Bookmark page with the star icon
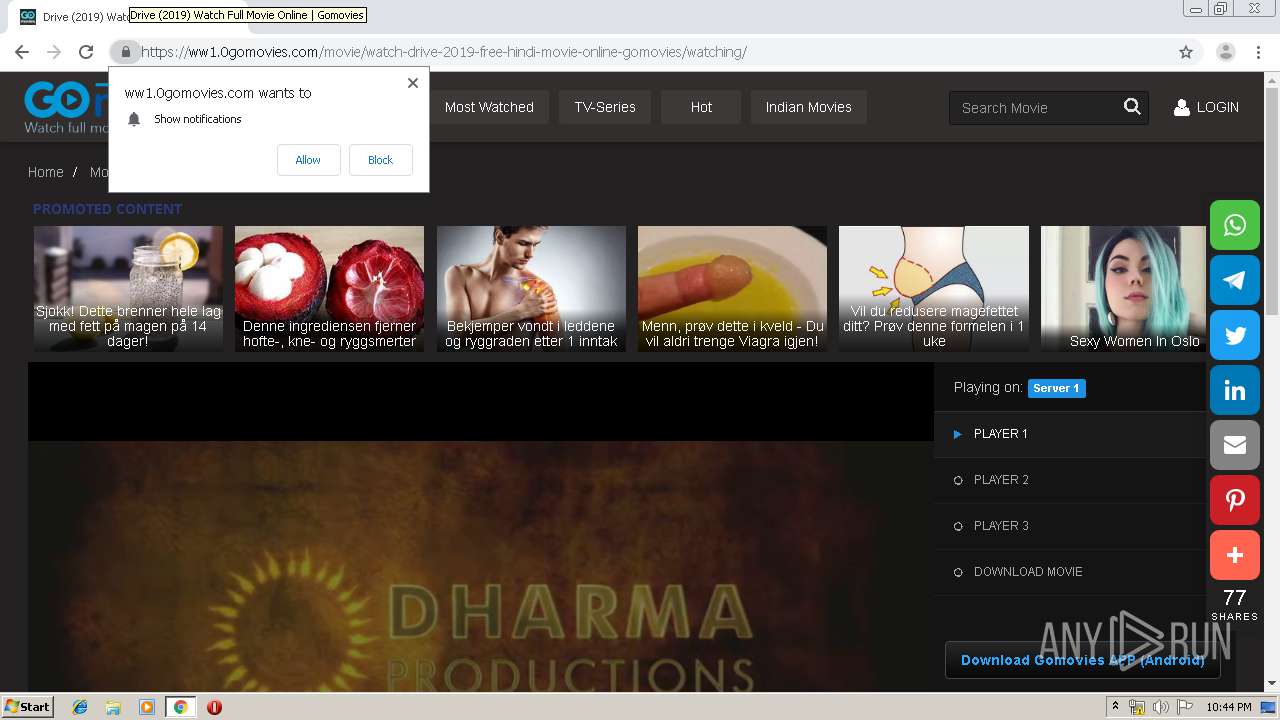Screen dimensions: 1280x720 [1186, 52]
